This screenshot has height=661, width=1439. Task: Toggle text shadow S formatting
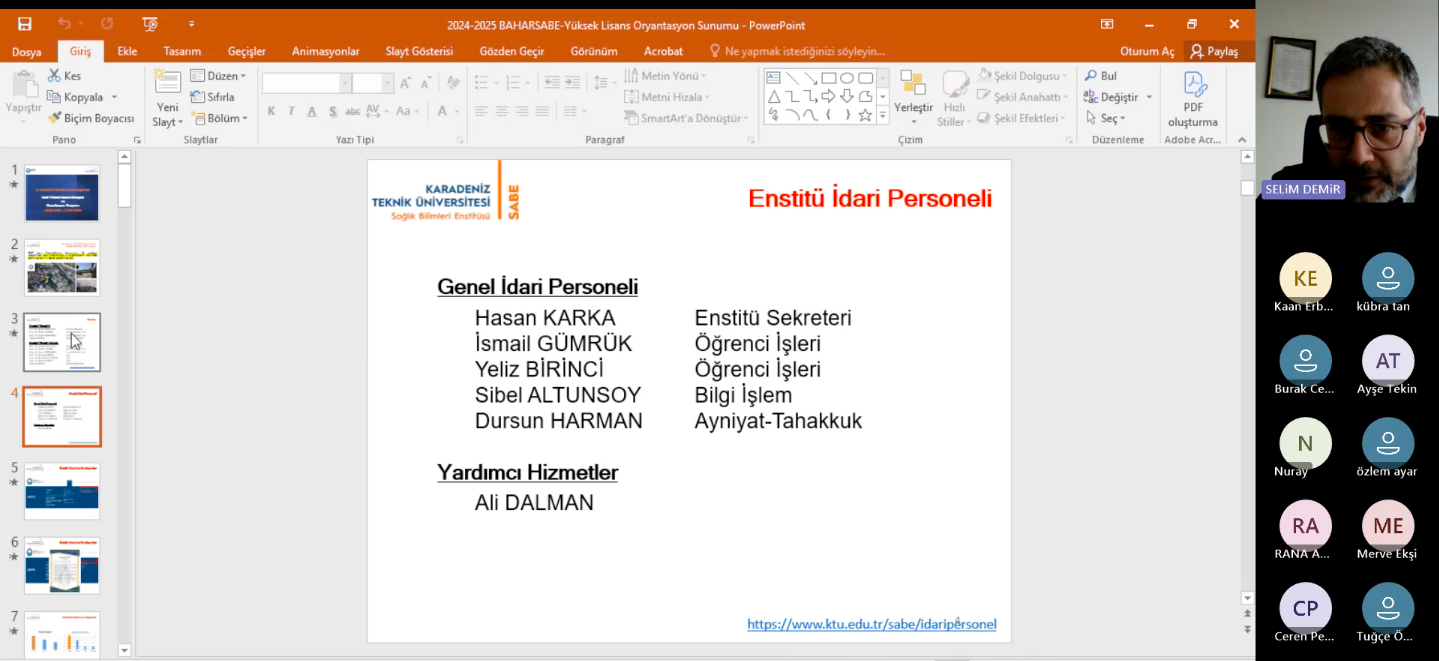tap(331, 111)
